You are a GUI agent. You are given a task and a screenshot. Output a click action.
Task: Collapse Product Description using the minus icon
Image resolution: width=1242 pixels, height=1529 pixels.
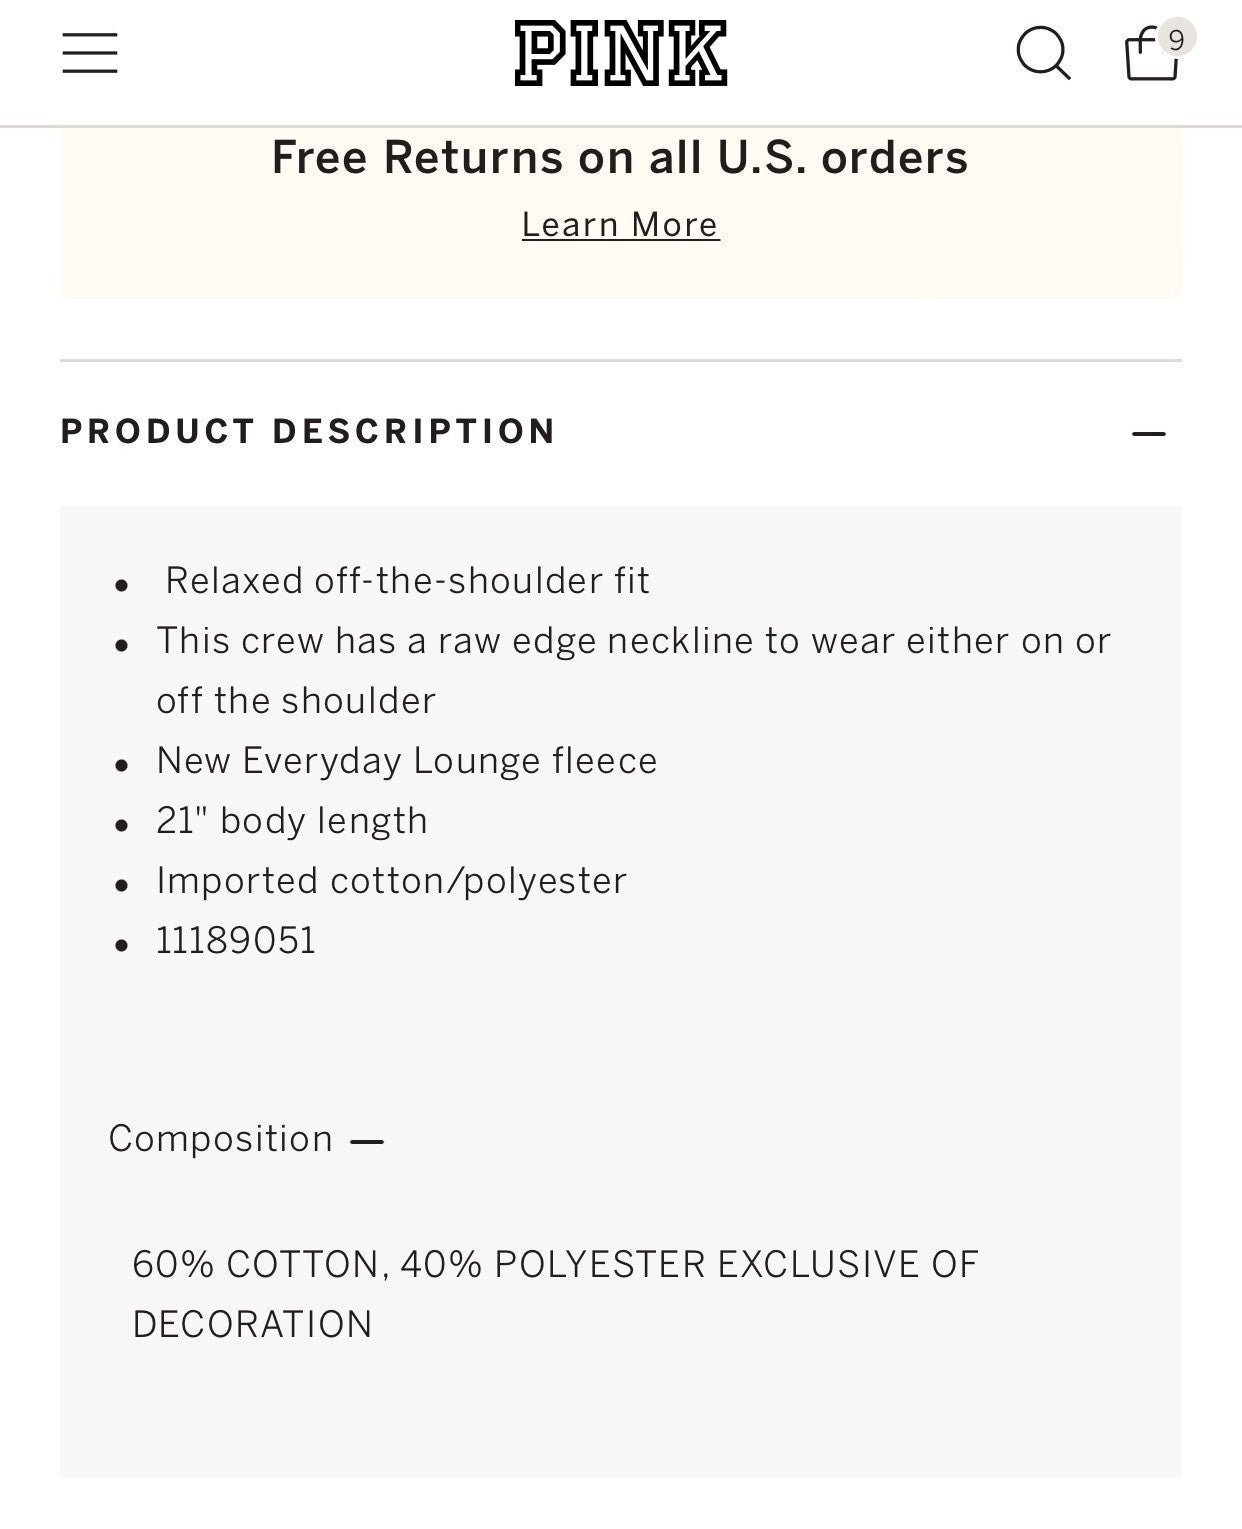tap(1149, 433)
